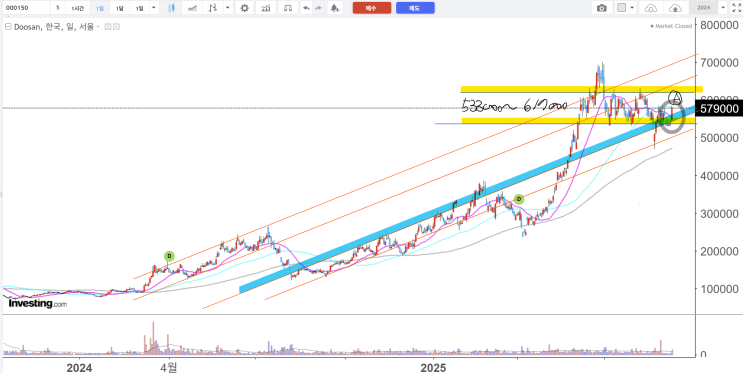Screen dimensions: 743x373
Task: Click the 579000 current price label
Action: pos(719,109)
